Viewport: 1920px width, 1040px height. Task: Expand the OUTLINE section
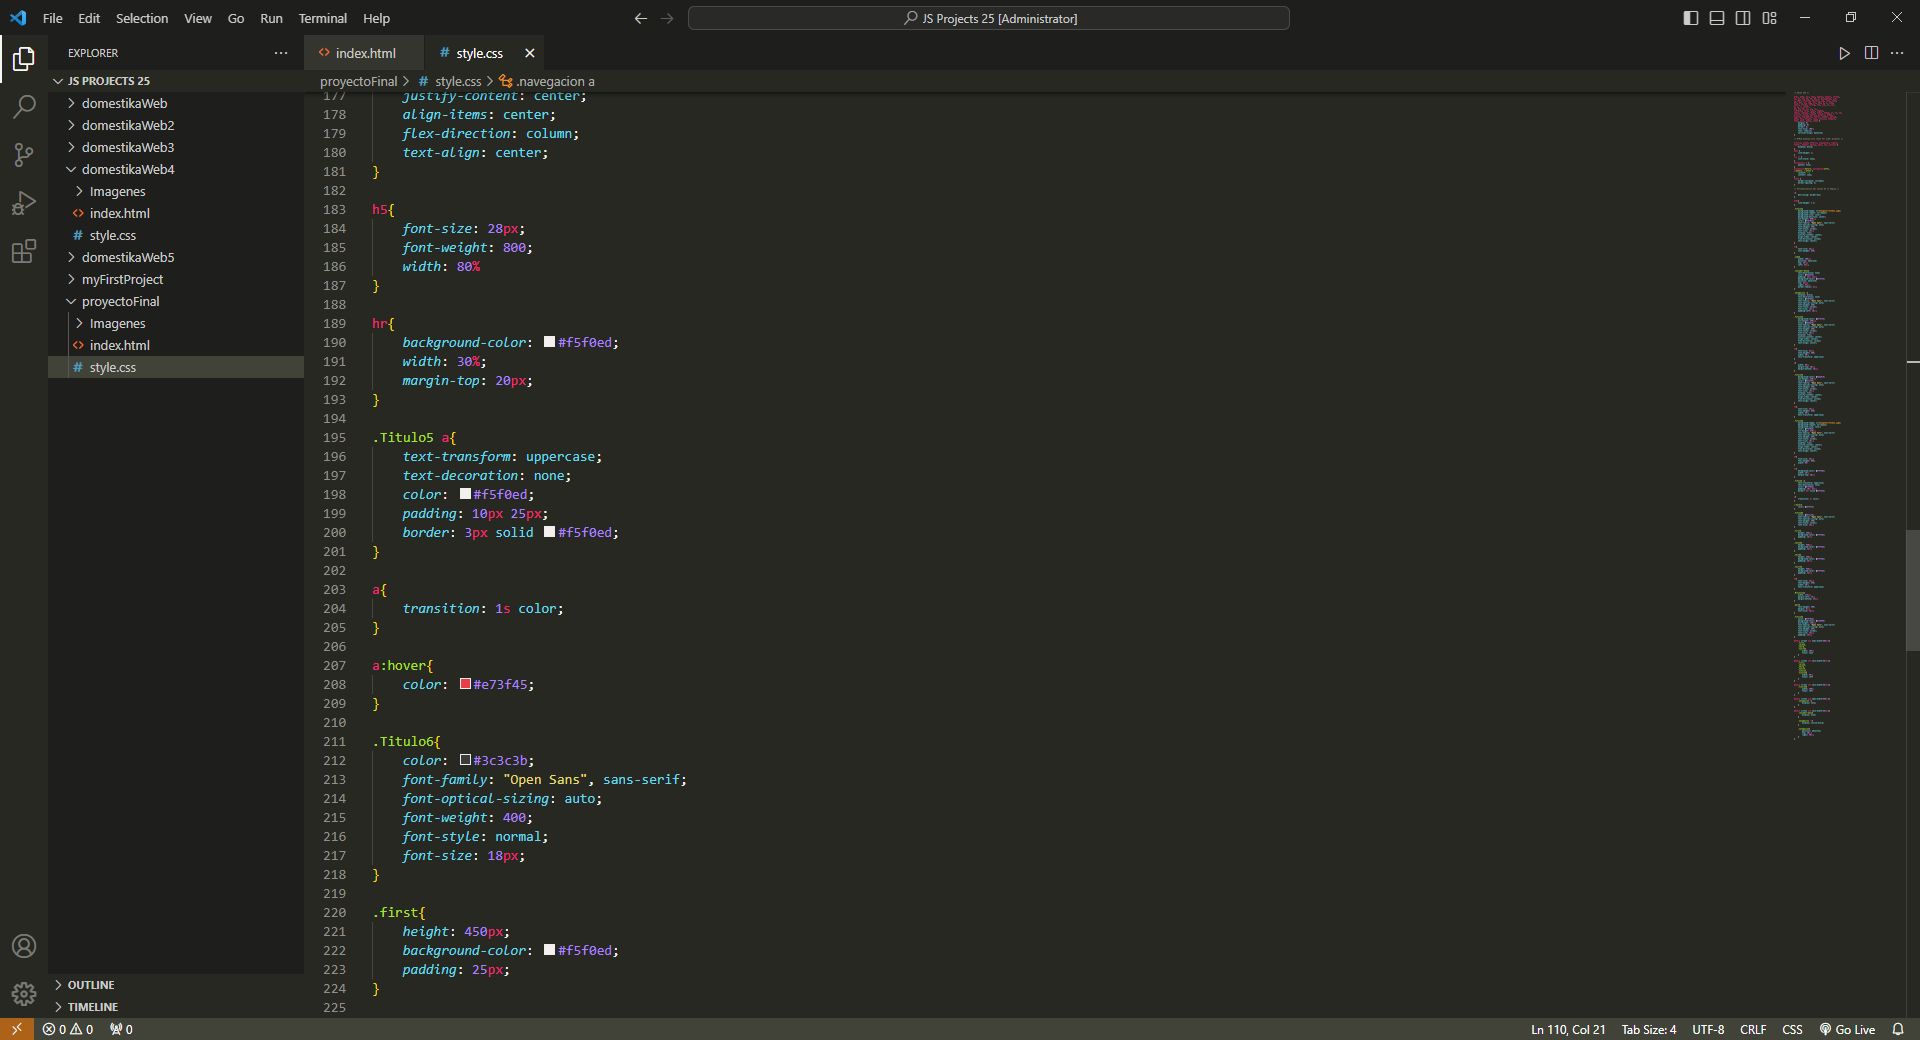(x=176, y=985)
